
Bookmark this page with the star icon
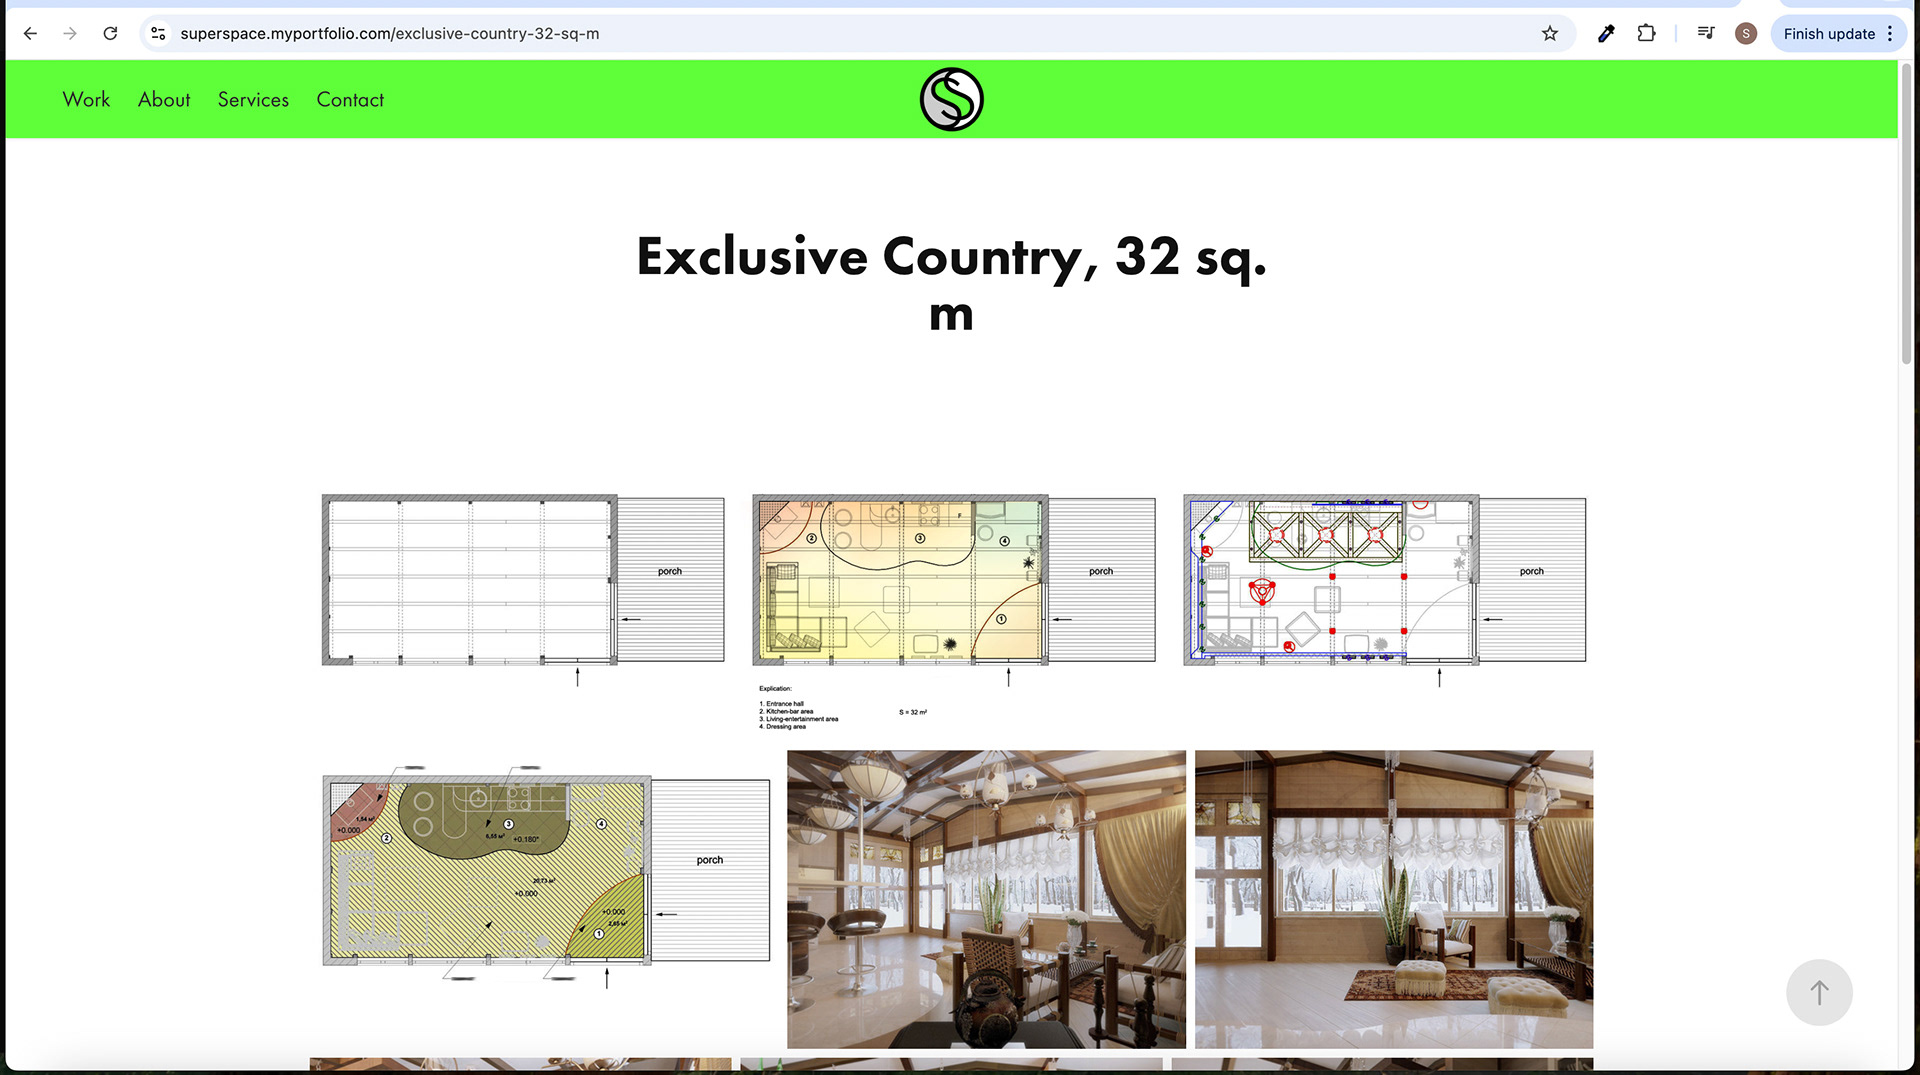(1550, 33)
